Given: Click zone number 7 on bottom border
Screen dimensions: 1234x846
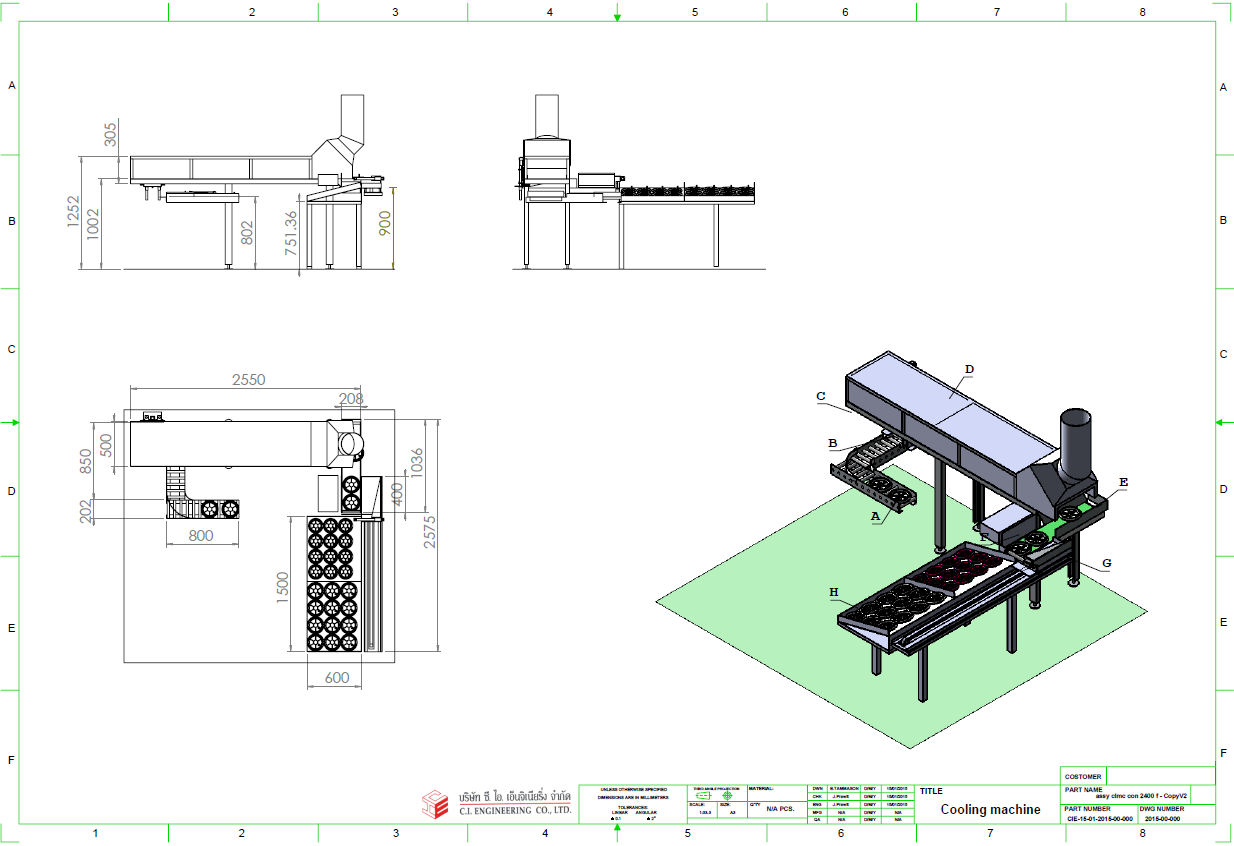Looking at the screenshot, I should tap(990, 833).
